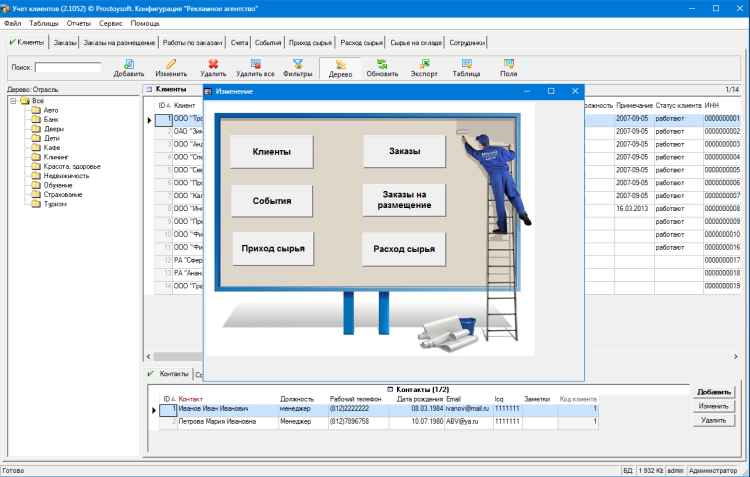
Task: Open the Отчеты menu
Action: pyautogui.click(x=79, y=22)
